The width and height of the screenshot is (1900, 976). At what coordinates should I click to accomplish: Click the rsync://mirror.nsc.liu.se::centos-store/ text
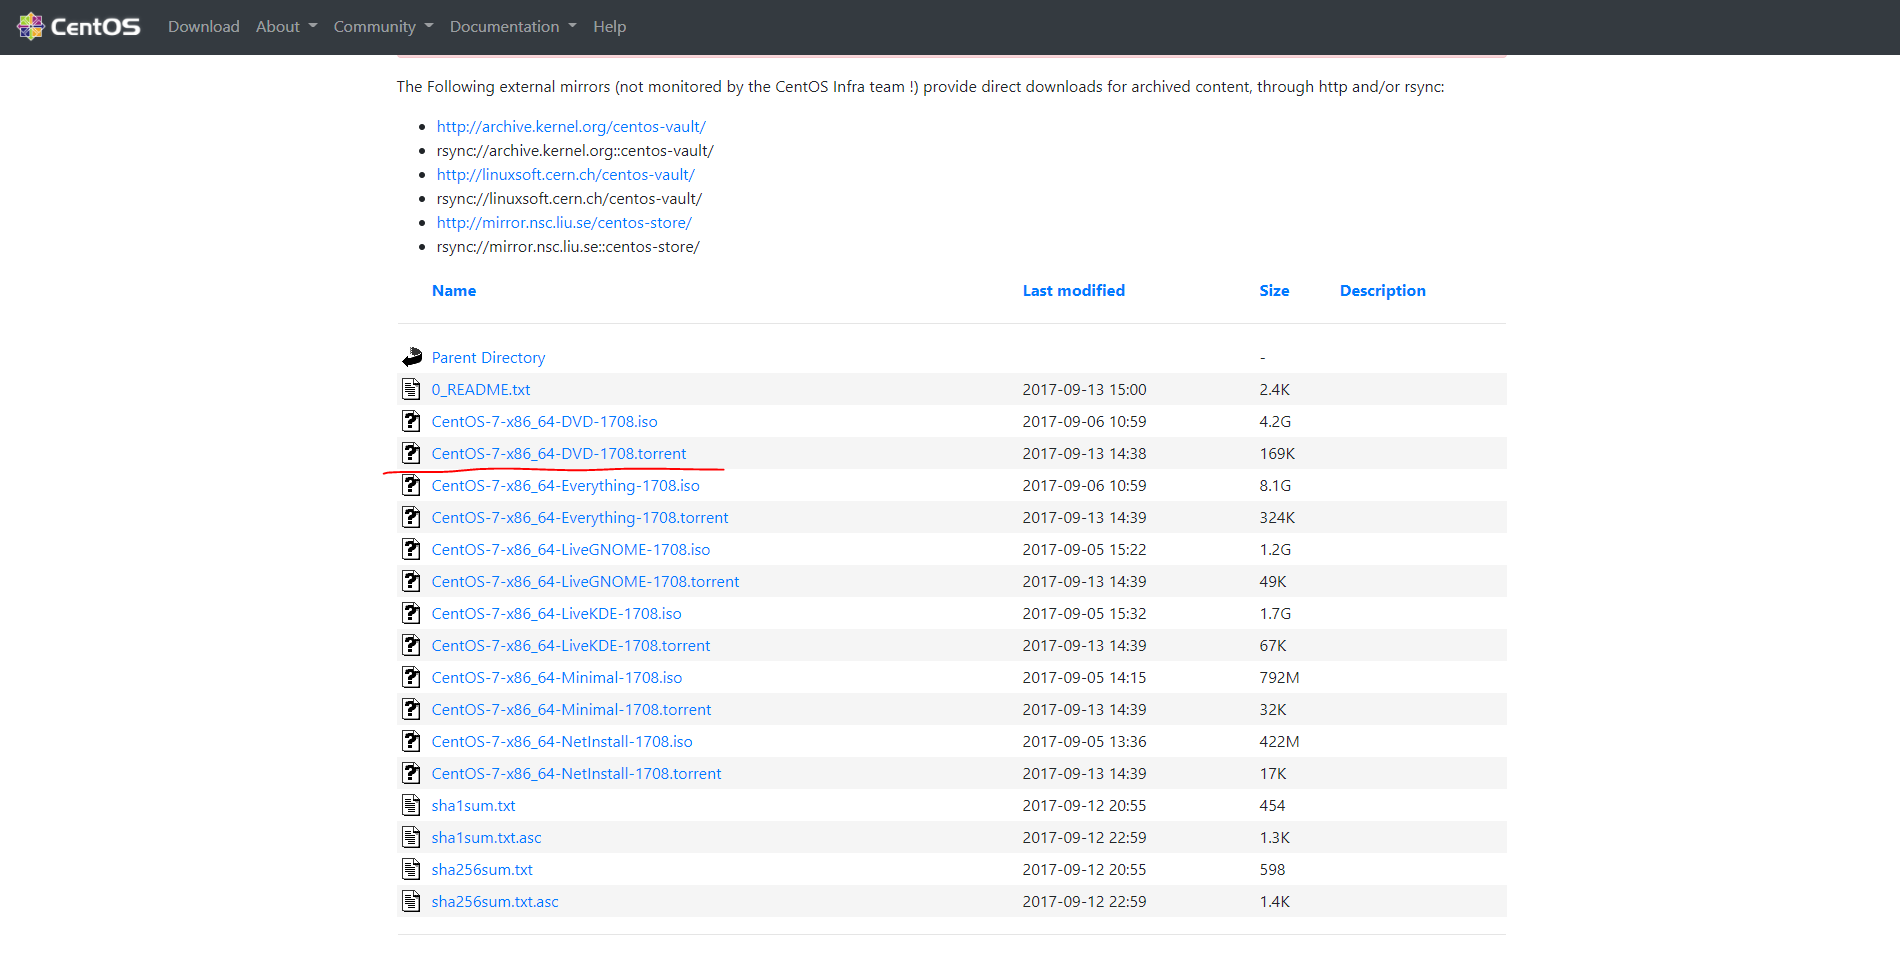click(x=568, y=246)
